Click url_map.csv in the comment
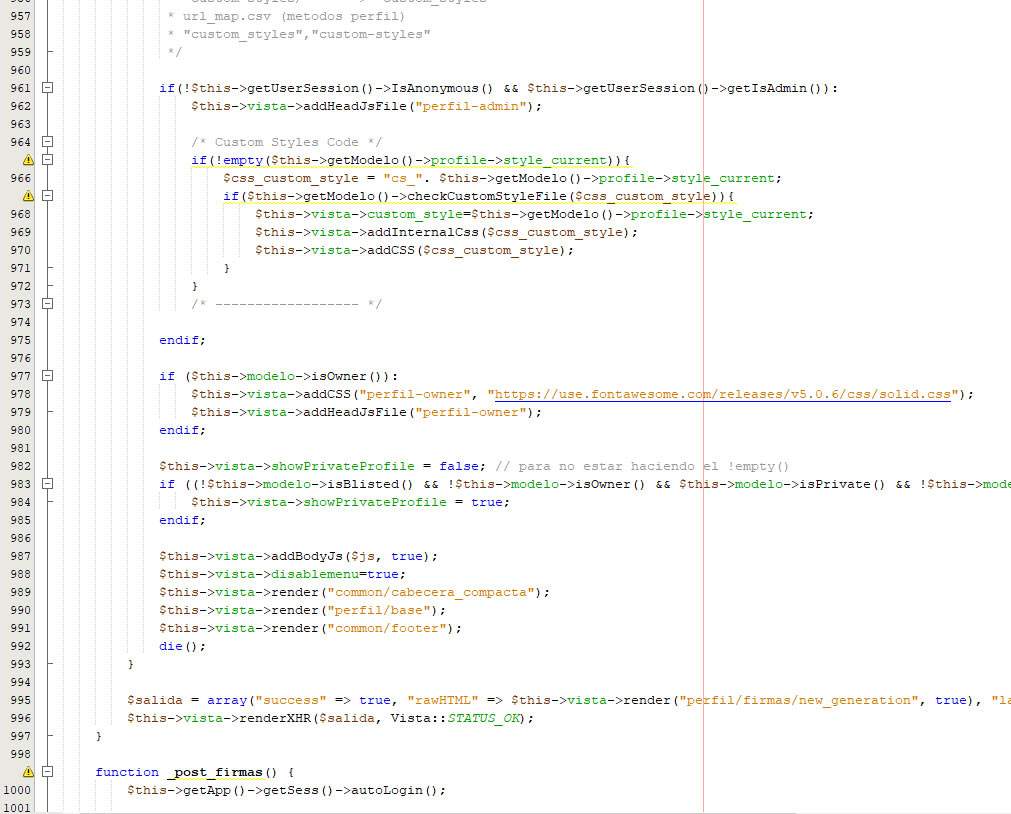 (227, 16)
